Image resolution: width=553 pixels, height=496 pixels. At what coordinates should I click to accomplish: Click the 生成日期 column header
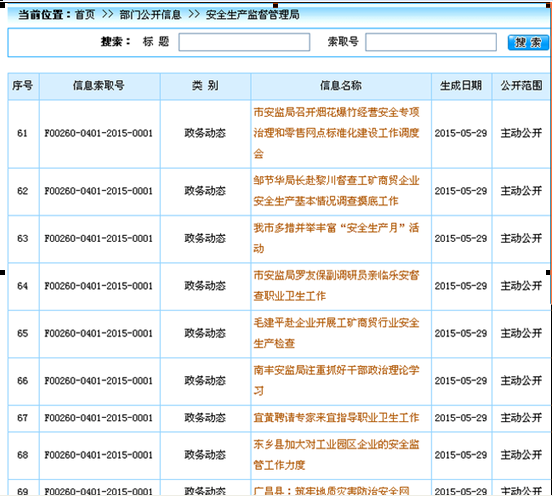tap(461, 85)
